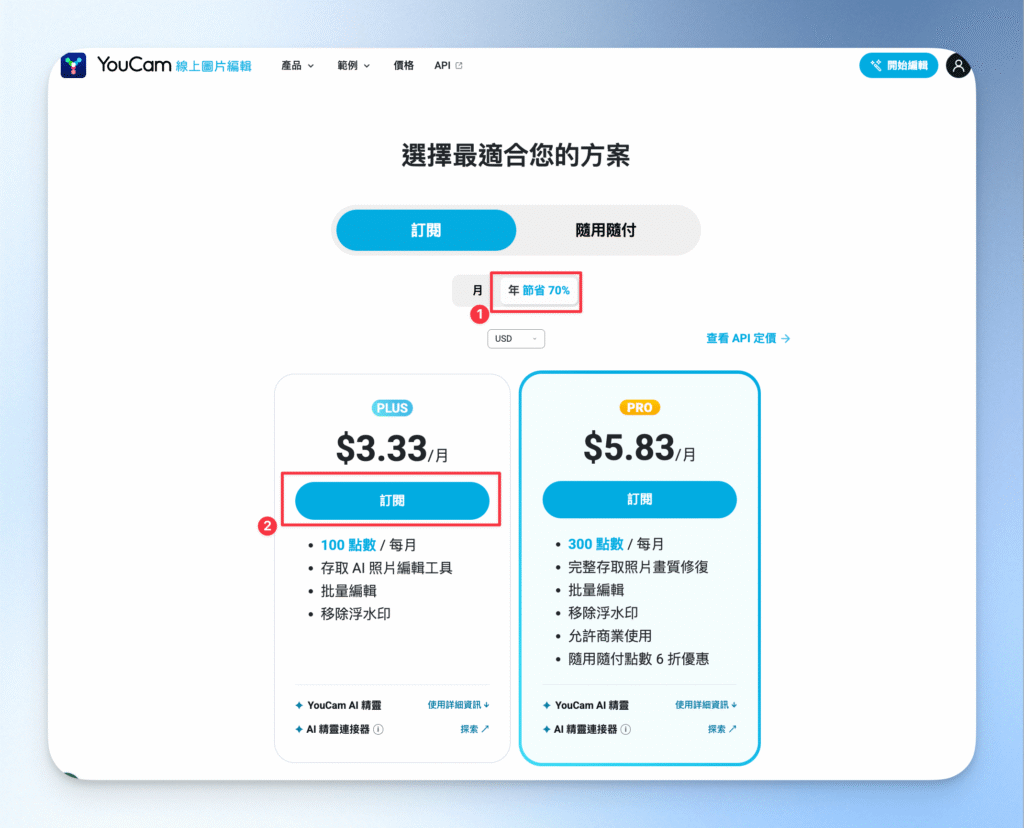Switch billing to 月

pos(477,290)
